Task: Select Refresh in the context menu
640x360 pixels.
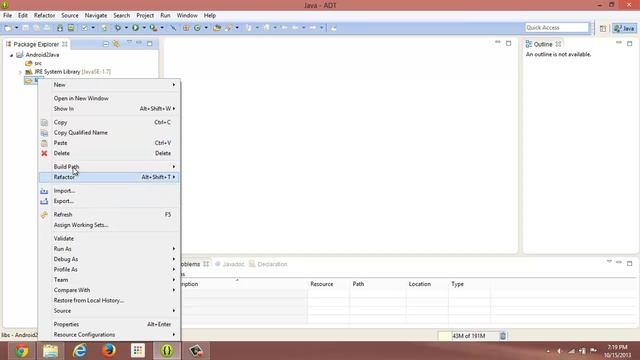Action: [109, 214]
